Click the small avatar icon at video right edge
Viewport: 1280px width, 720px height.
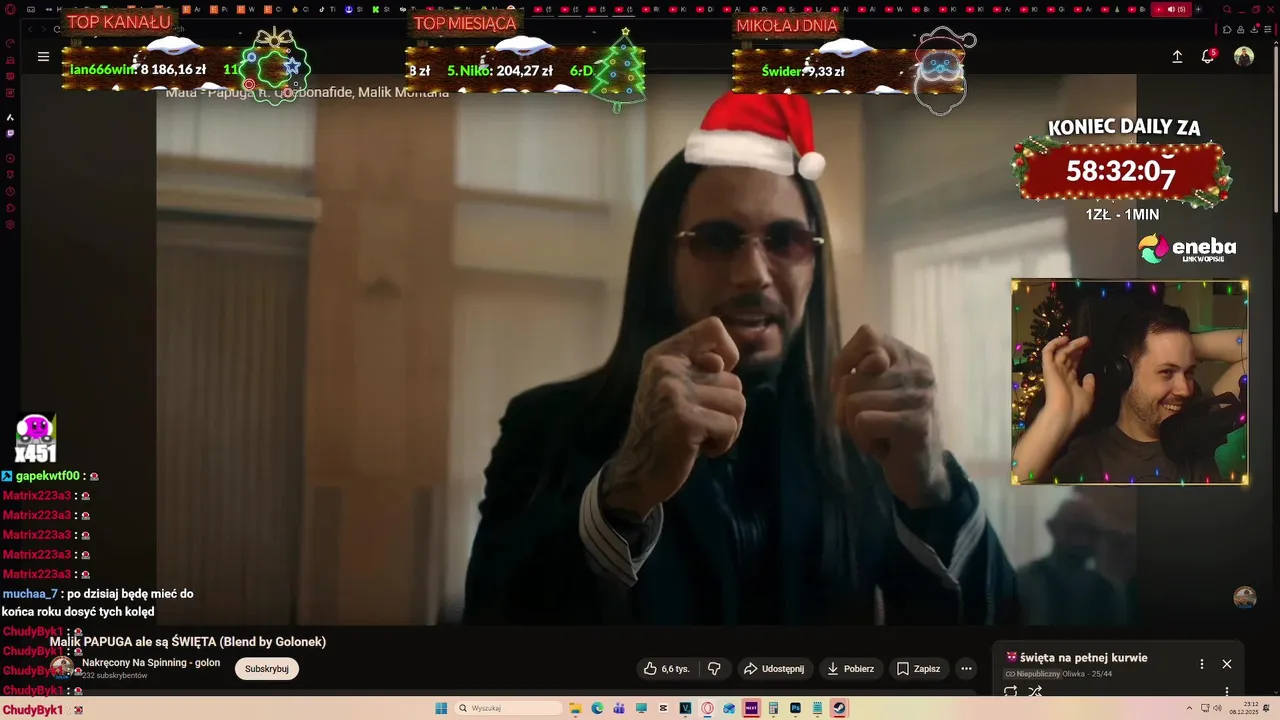click(1245, 597)
